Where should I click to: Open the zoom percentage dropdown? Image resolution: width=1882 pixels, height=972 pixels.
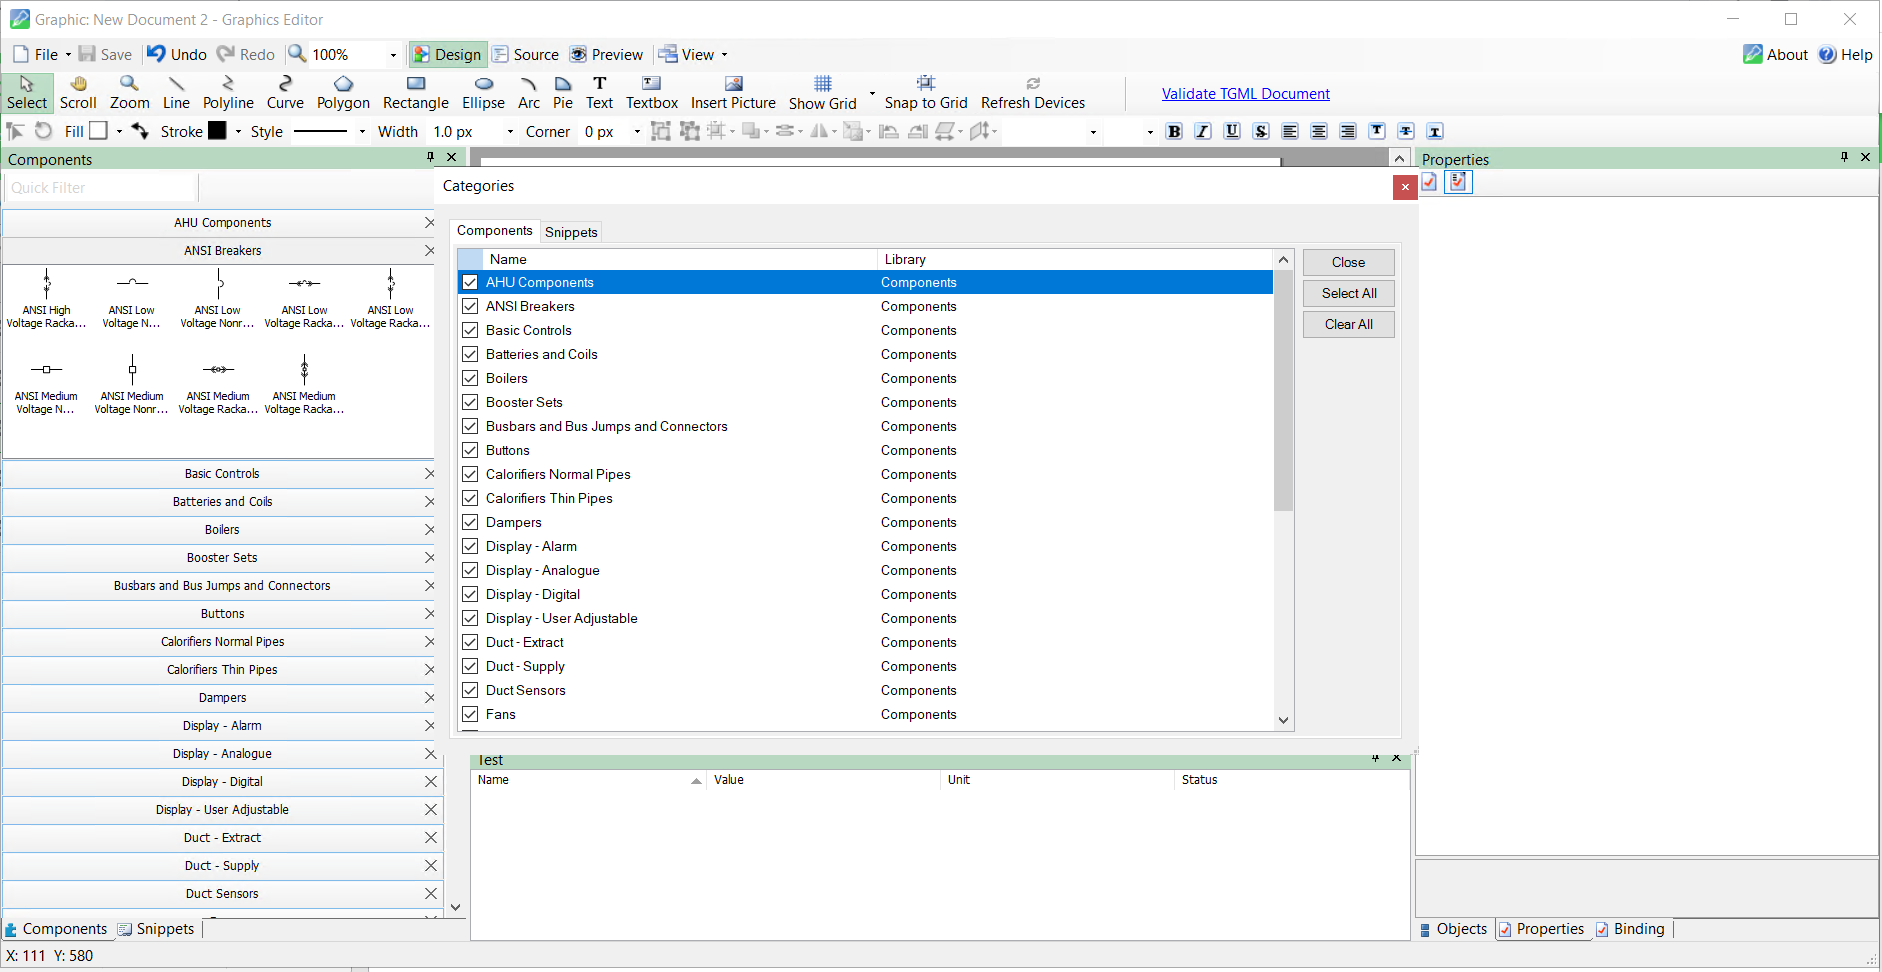[393, 55]
